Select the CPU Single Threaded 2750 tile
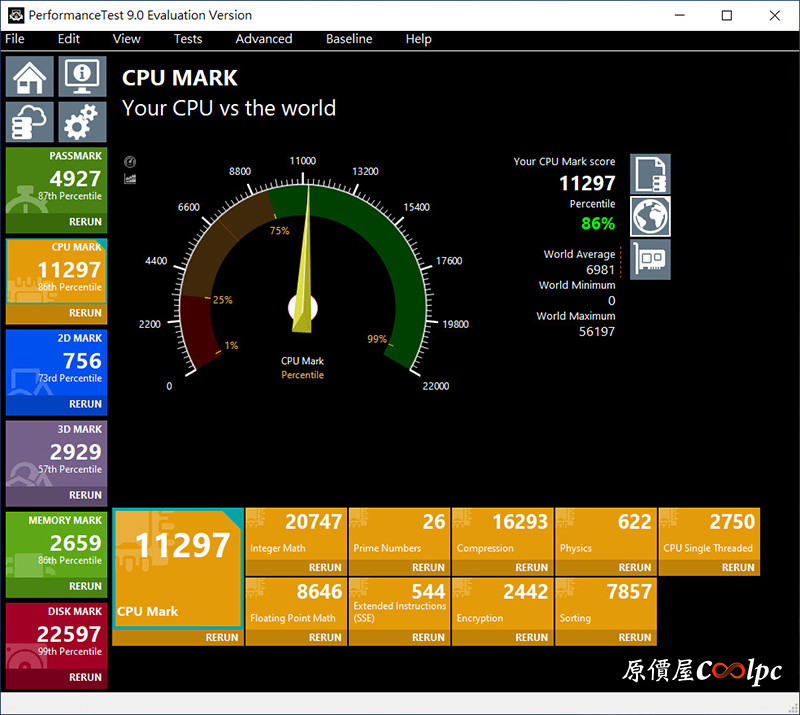 click(709, 534)
